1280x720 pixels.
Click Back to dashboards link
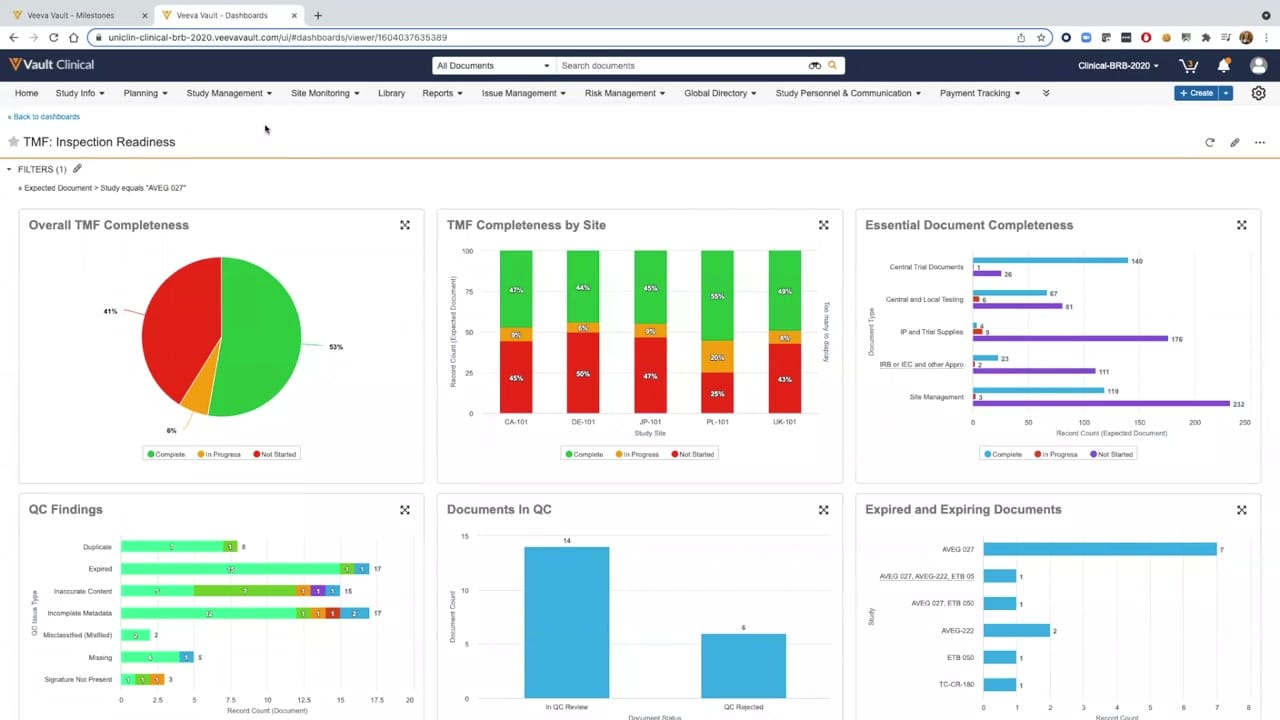[x=44, y=117]
